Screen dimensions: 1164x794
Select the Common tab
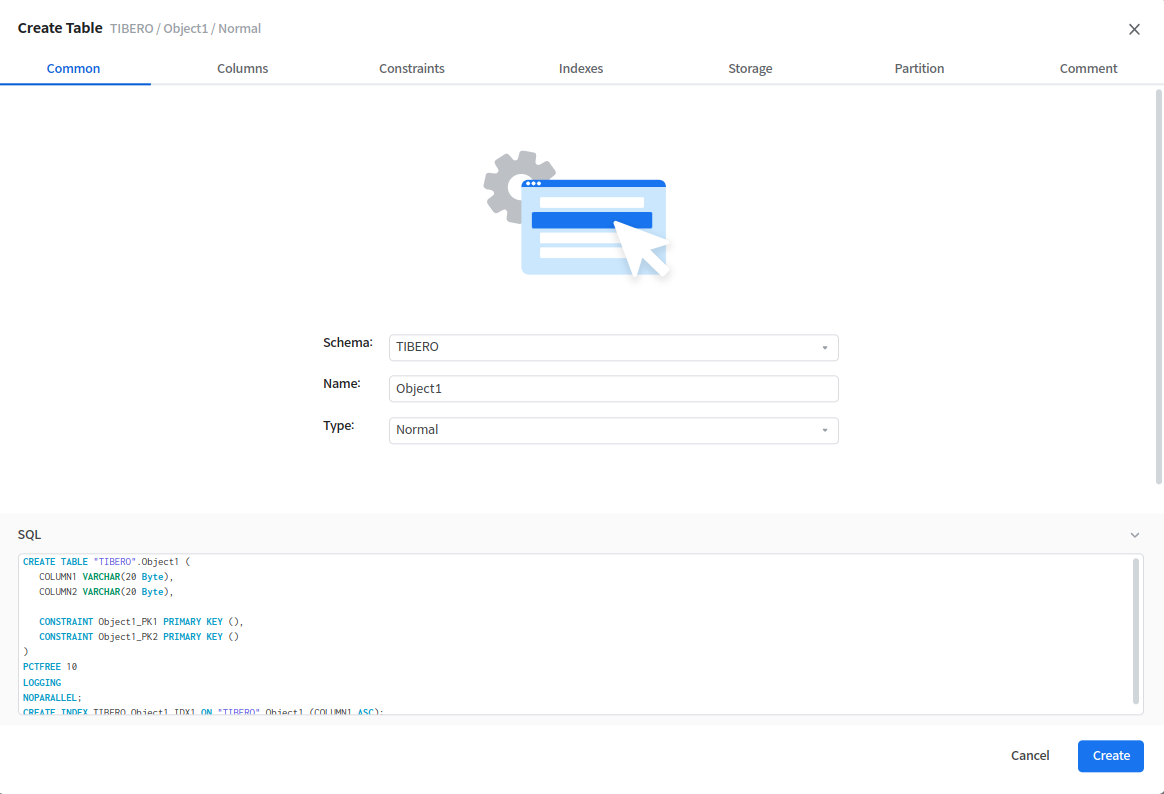click(x=74, y=68)
